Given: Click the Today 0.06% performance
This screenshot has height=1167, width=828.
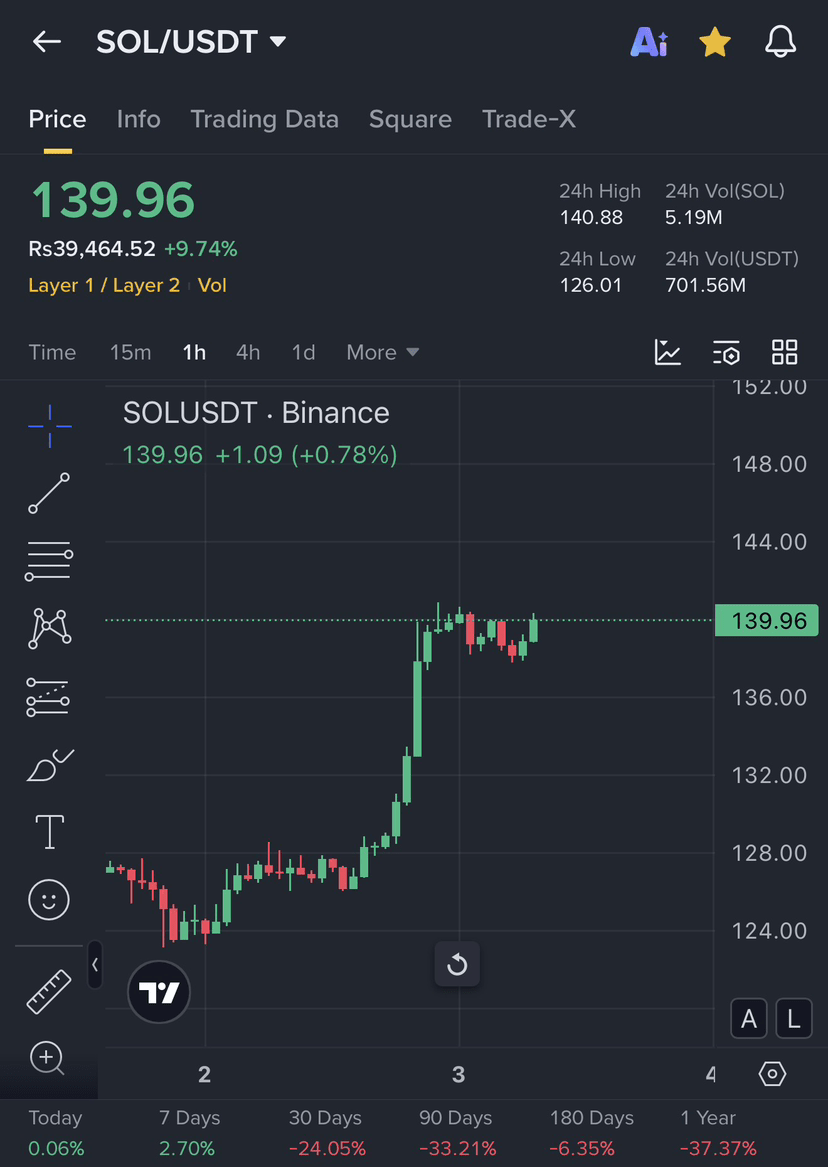Looking at the screenshot, I should click(56, 1133).
